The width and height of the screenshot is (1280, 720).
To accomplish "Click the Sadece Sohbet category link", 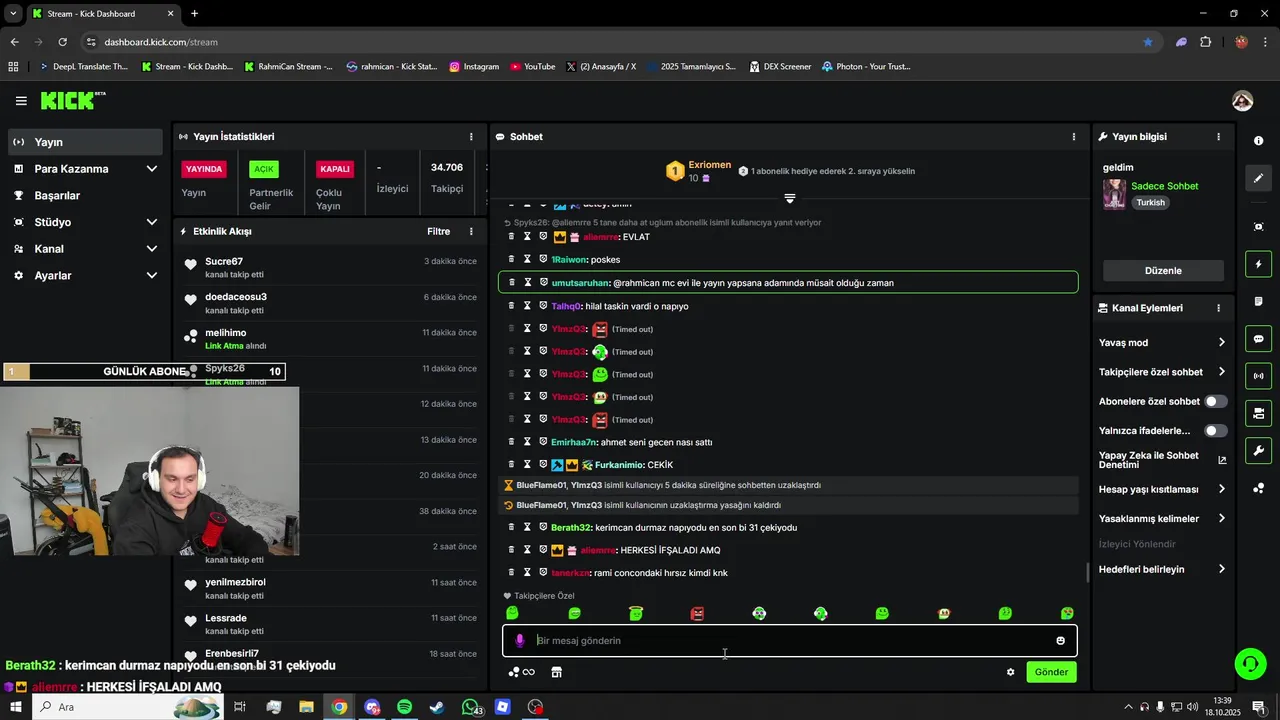I will point(1164,186).
